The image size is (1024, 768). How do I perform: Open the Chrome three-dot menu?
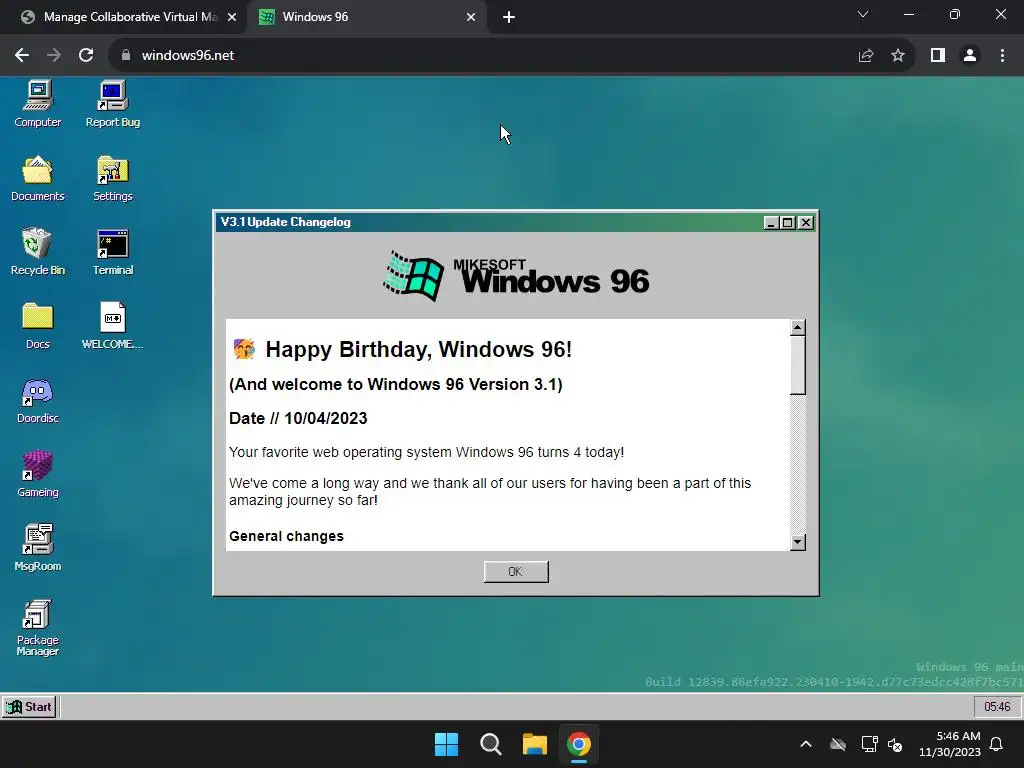[x=1002, y=56]
